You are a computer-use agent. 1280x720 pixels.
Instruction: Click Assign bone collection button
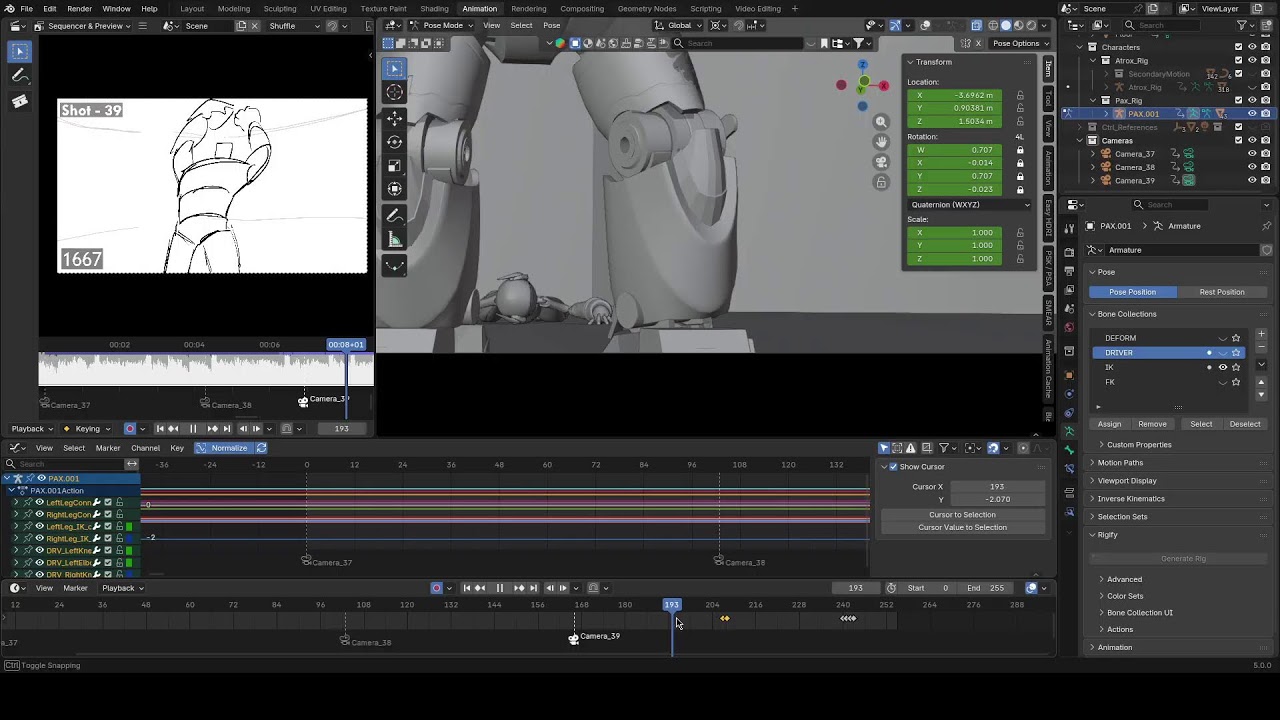[1109, 424]
